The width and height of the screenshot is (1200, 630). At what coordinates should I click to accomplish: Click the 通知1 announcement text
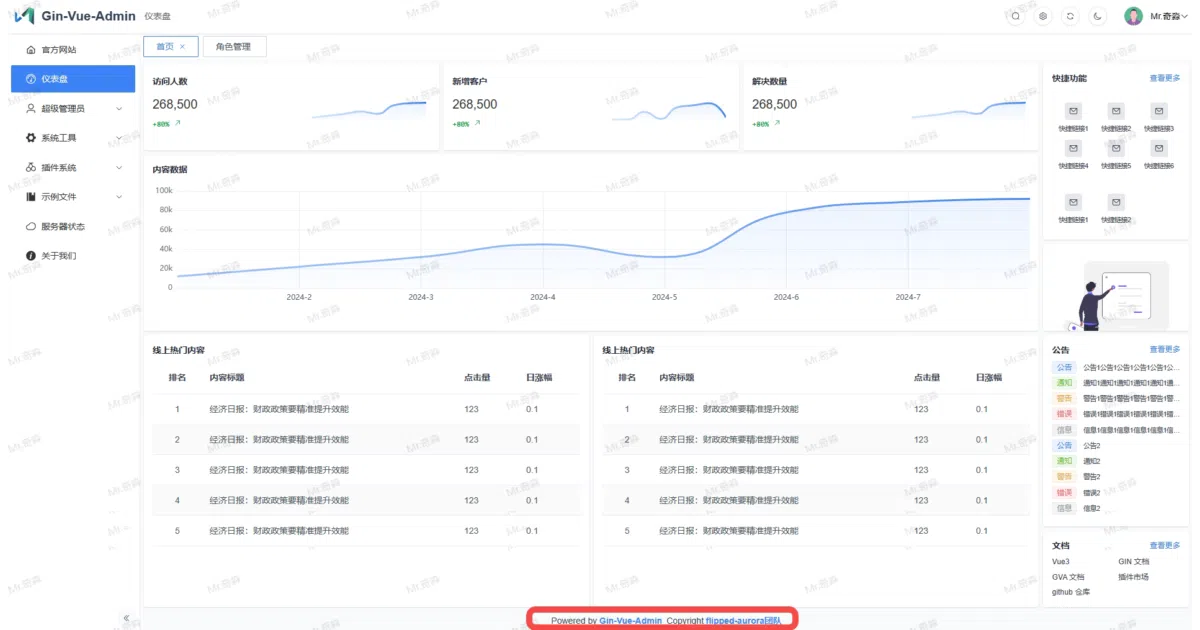tap(1131, 383)
